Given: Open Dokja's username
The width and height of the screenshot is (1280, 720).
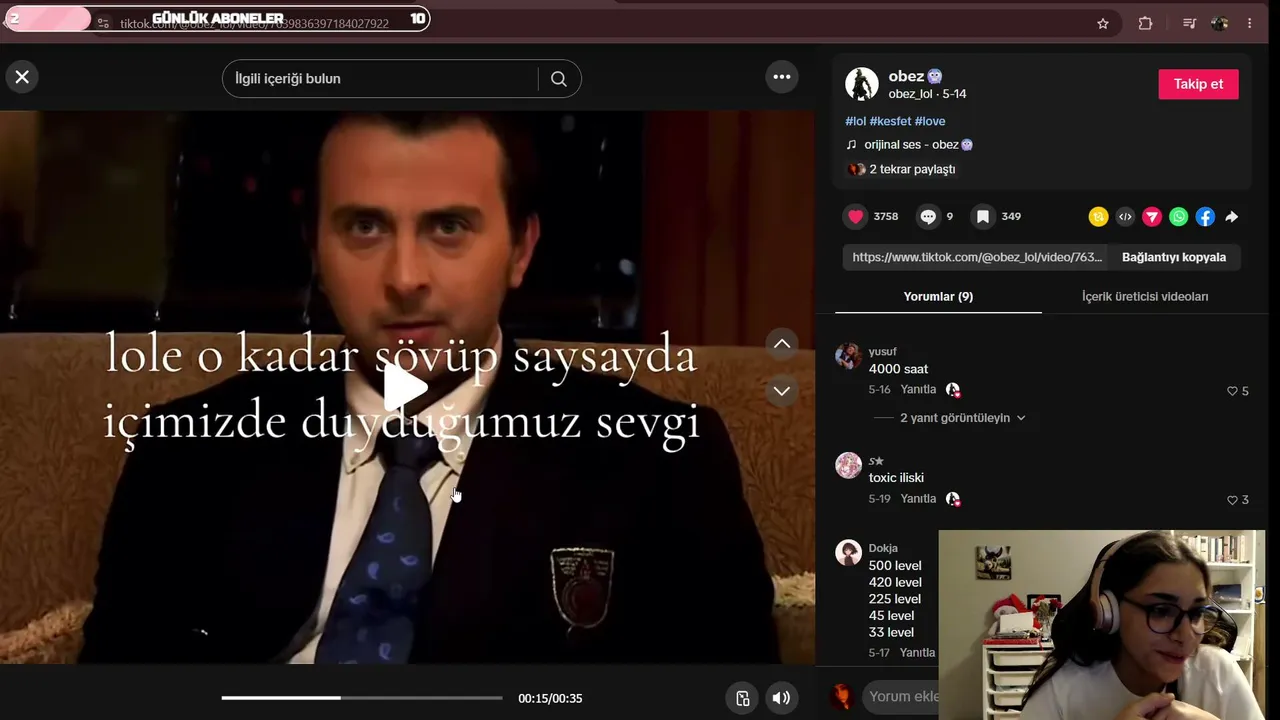Looking at the screenshot, I should pos(883,548).
